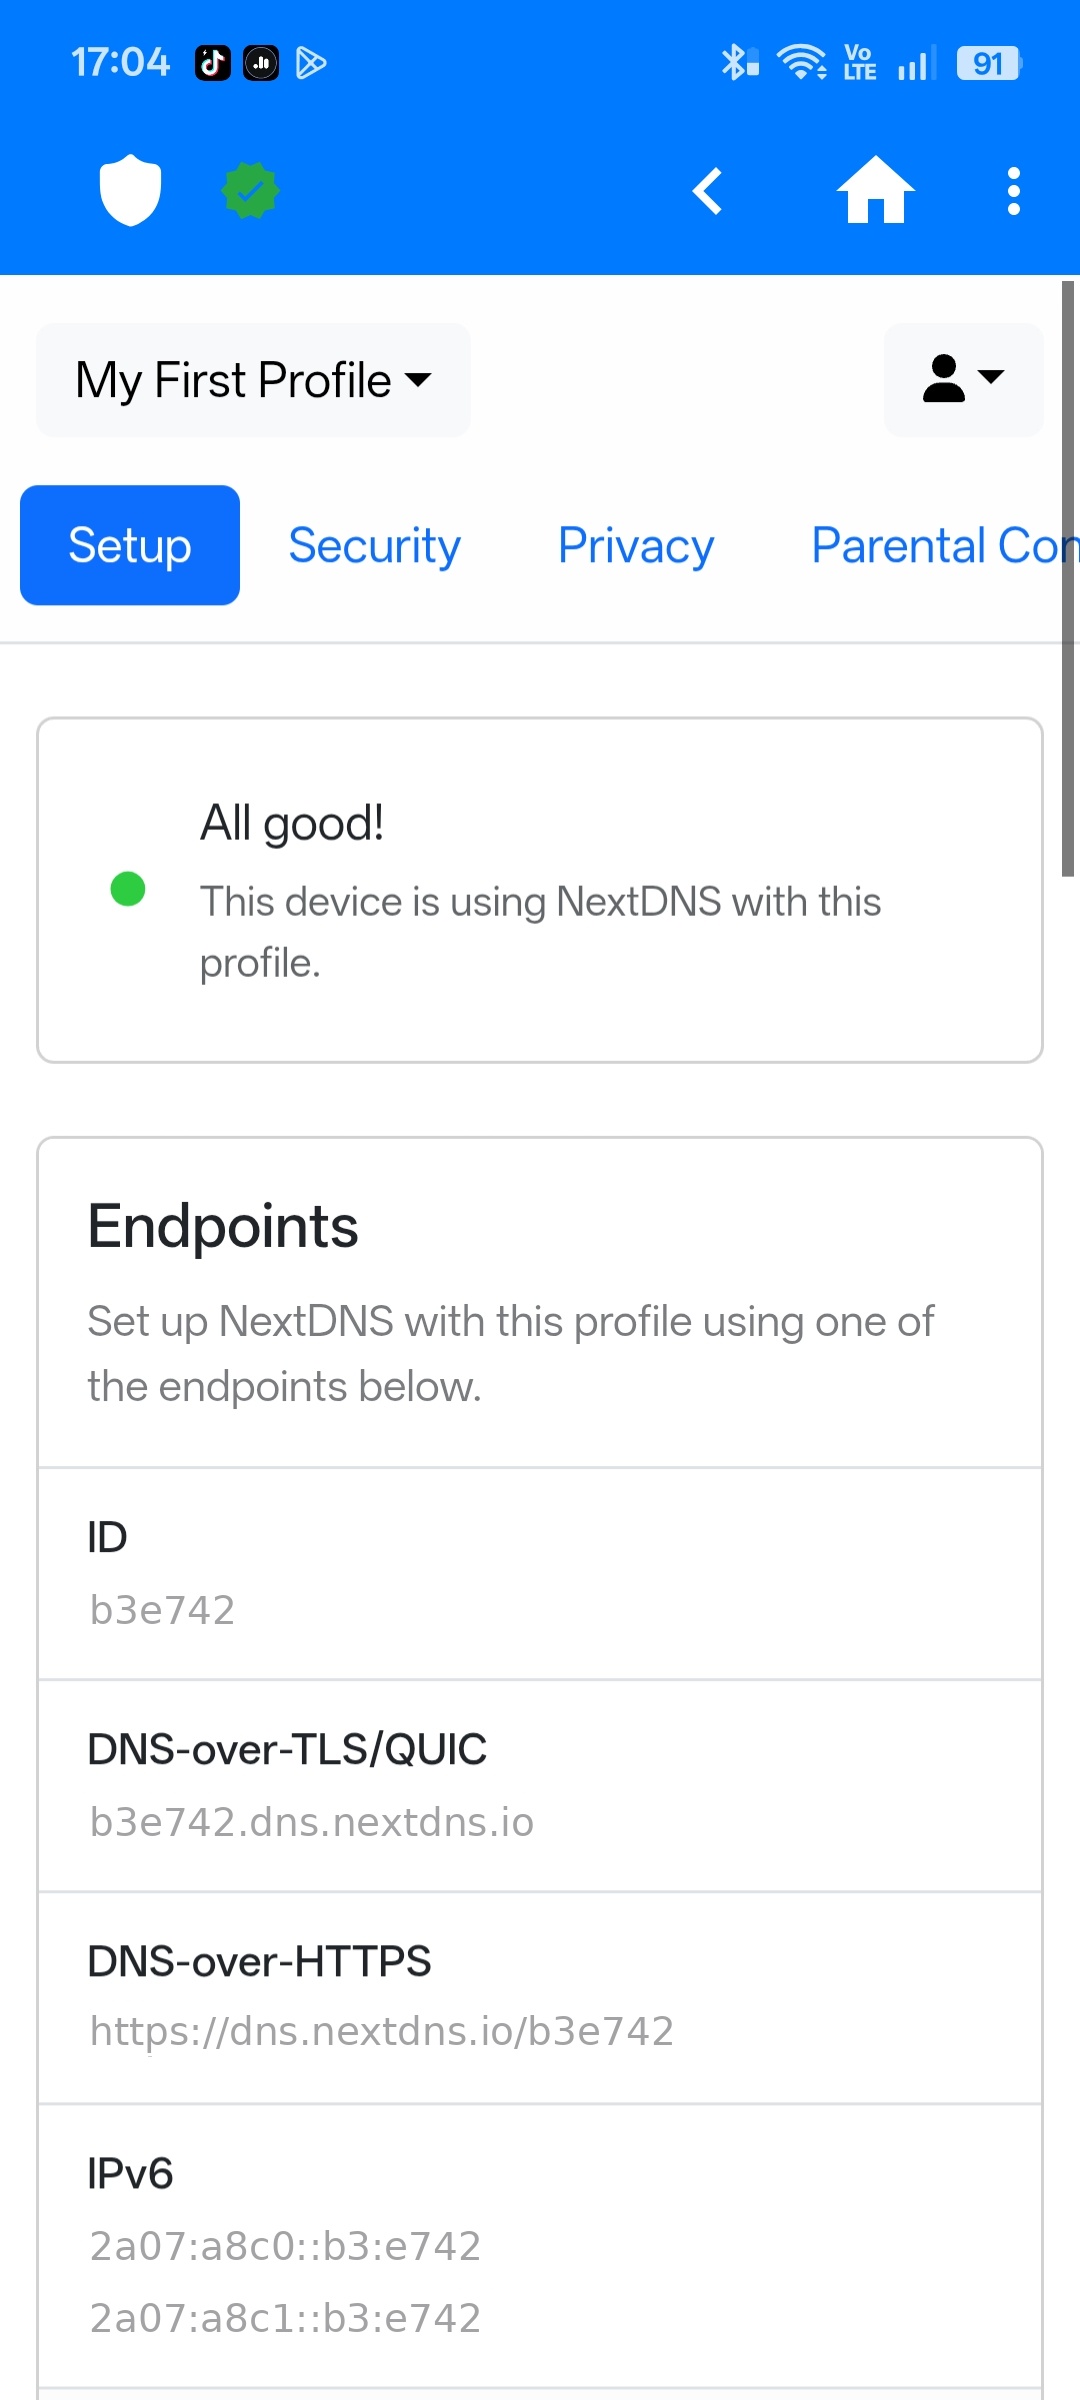Click the DNS-over-TLS/QUIC hostname
Image resolution: width=1080 pixels, height=2400 pixels.
pyautogui.click(x=311, y=1821)
